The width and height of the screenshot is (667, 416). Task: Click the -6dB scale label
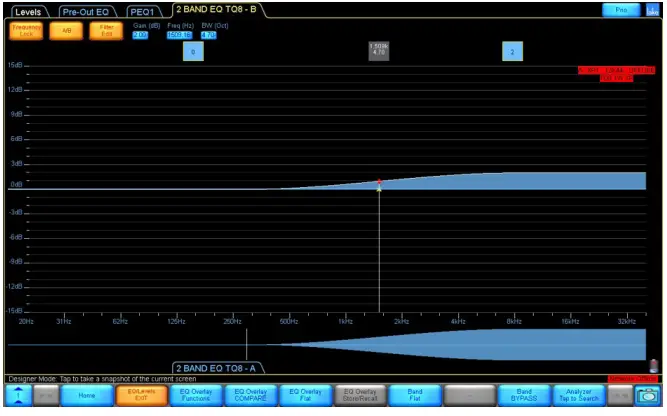click(x=15, y=237)
